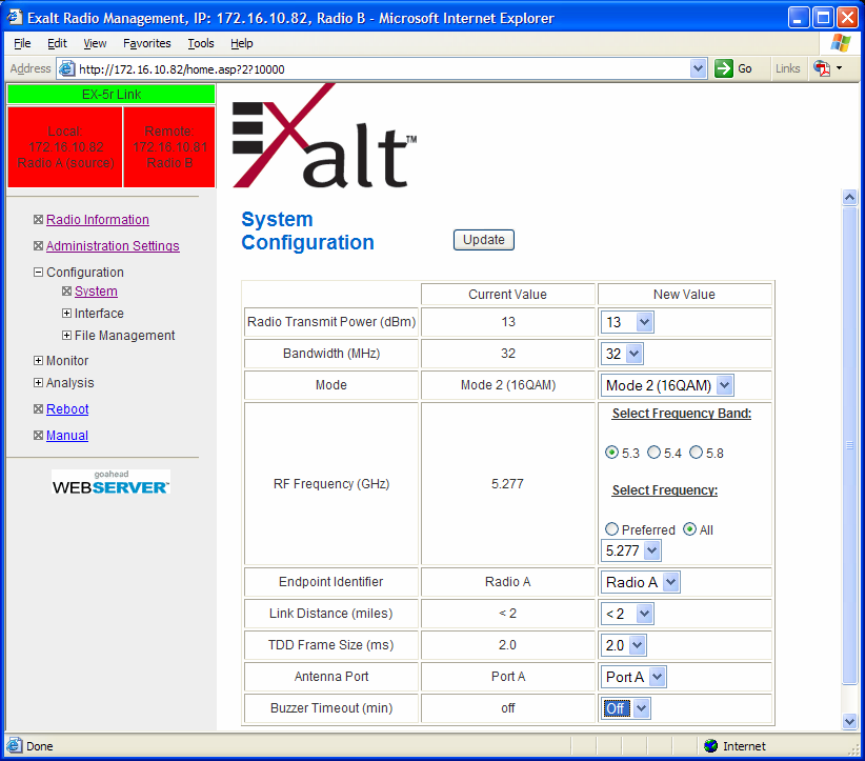Select the 5.8 frequency band
The width and height of the screenshot is (865, 761).
pyautogui.click(x=696, y=453)
